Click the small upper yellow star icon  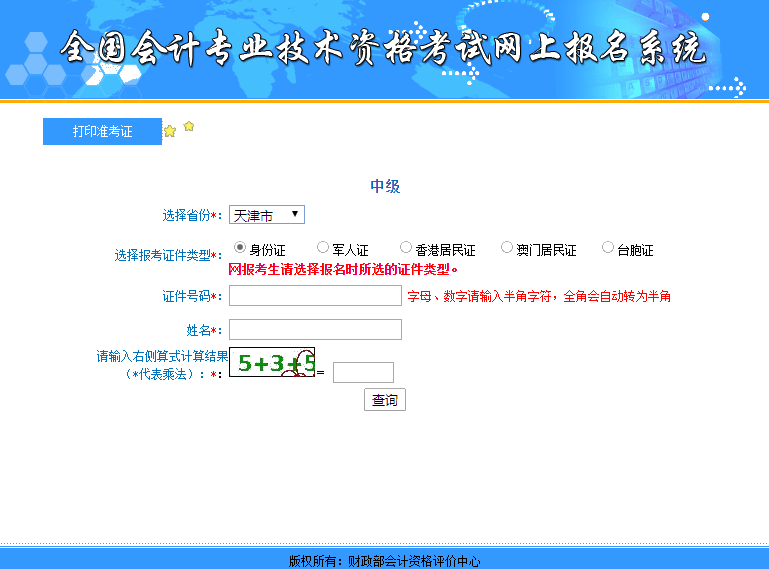pyautogui.click(x=189, y=127)
